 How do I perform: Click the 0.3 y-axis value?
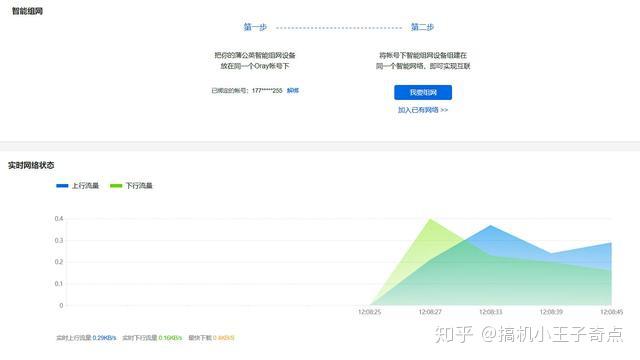pyautogui.click(x=59, y=240)
